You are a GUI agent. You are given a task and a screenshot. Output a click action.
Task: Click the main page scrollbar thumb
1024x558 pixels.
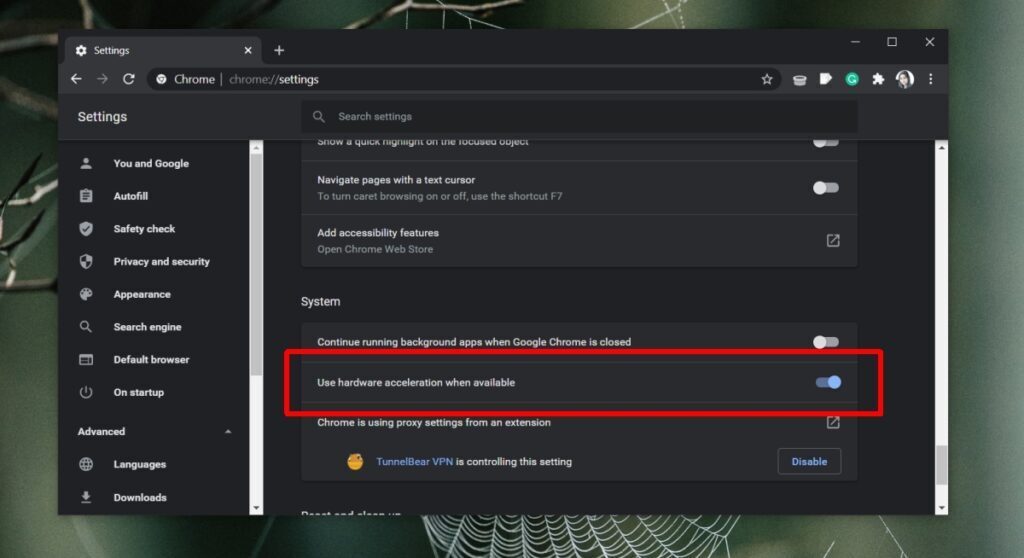[941, 465]
